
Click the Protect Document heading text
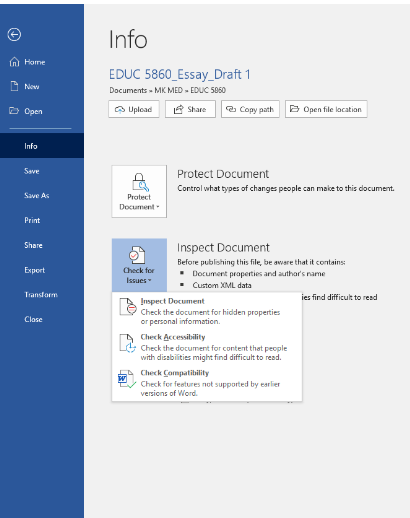coord(223,174)
